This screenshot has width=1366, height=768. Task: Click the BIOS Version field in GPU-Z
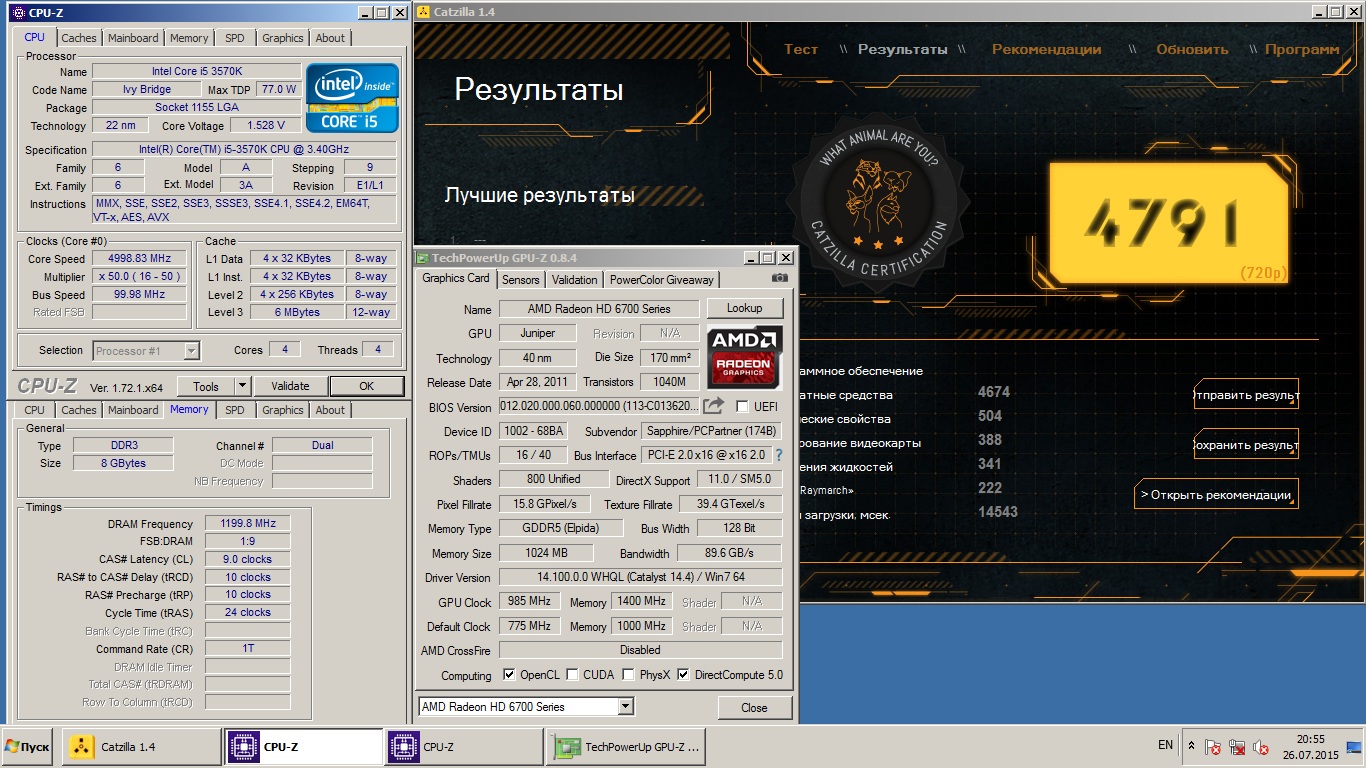[x=599, y=407]
